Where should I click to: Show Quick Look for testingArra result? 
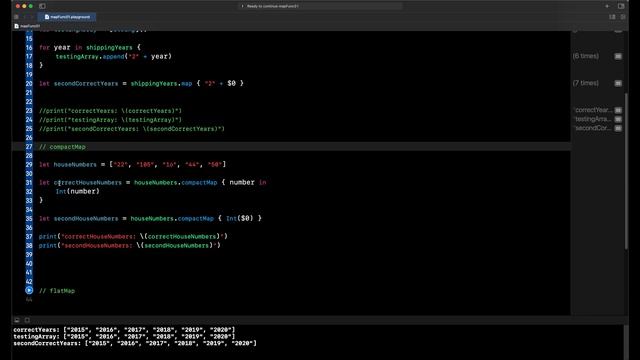coord(618,119)
